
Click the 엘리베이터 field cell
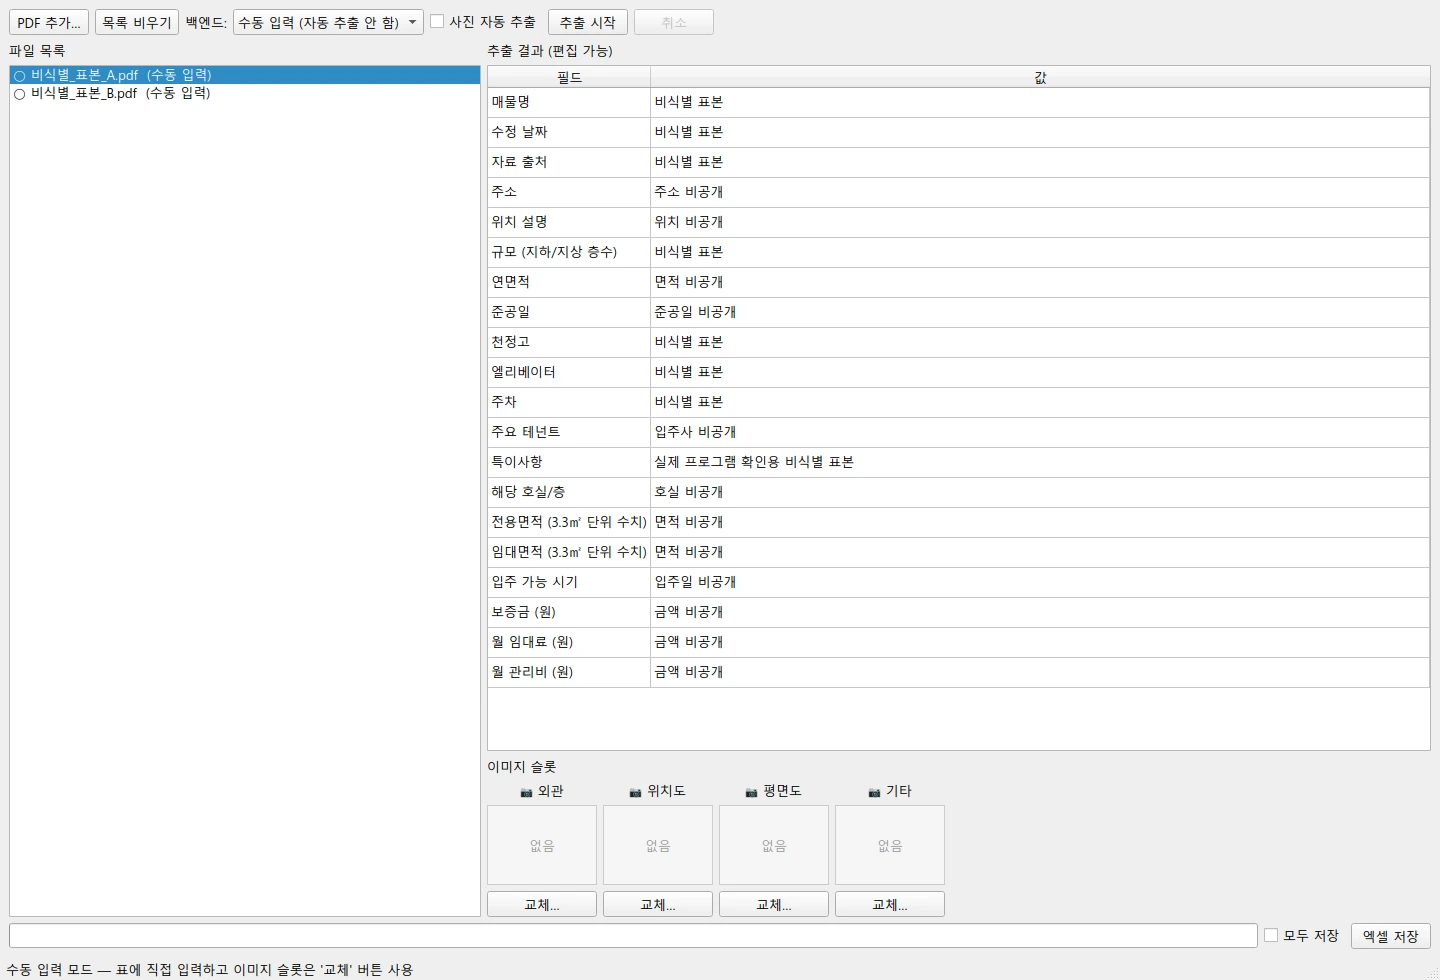pyautogui.click(x=569, y=372)
